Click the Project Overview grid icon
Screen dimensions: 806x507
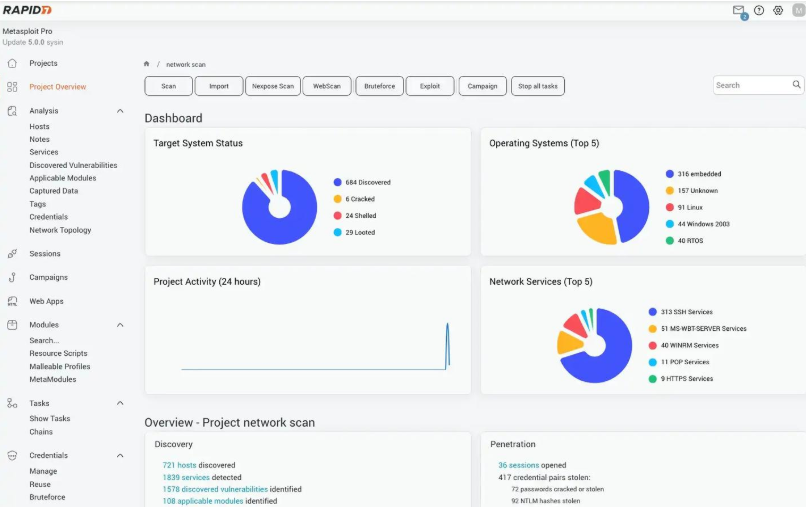pyautogui.click(x=12, y=87)
